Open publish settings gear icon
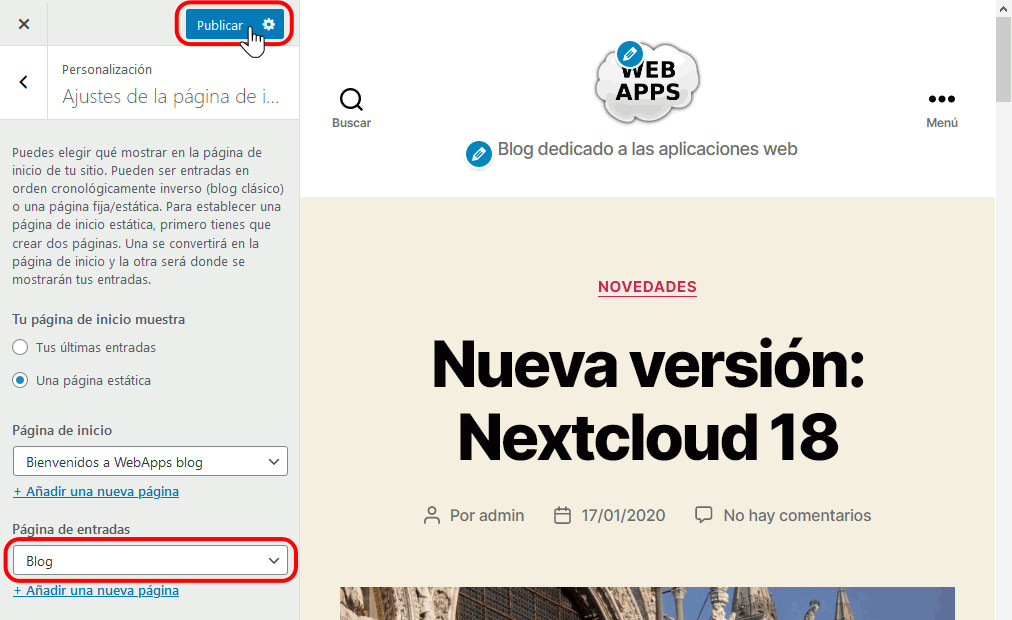The image size is (1012, 620). (268, 25)
